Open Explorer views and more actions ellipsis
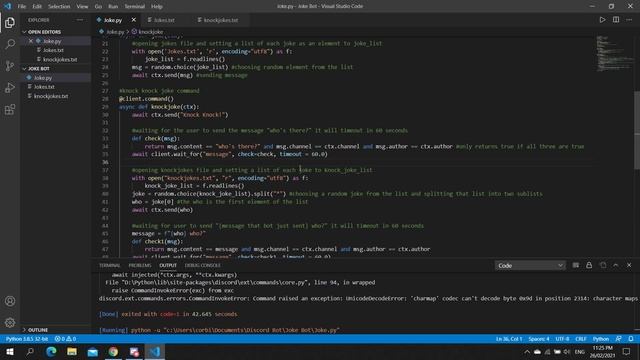The height and width of the screenshot is (360, 640). tap(80, 20)
